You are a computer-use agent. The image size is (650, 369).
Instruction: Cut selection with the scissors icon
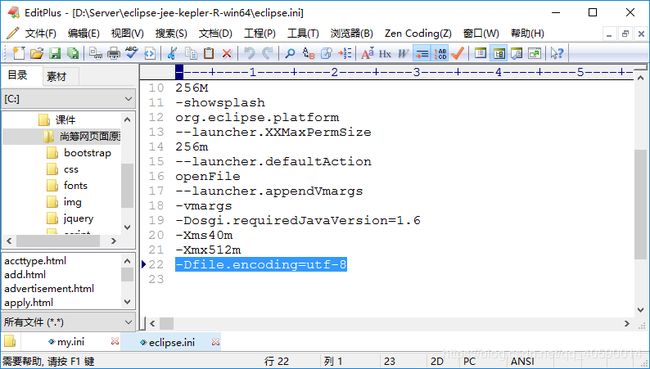pos(172,53)
